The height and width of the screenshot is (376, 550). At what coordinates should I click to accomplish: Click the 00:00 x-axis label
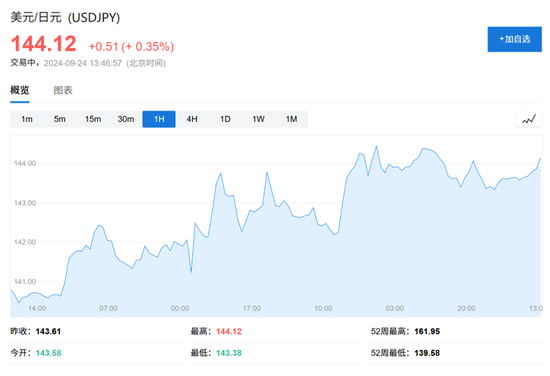tap(180, 308)
